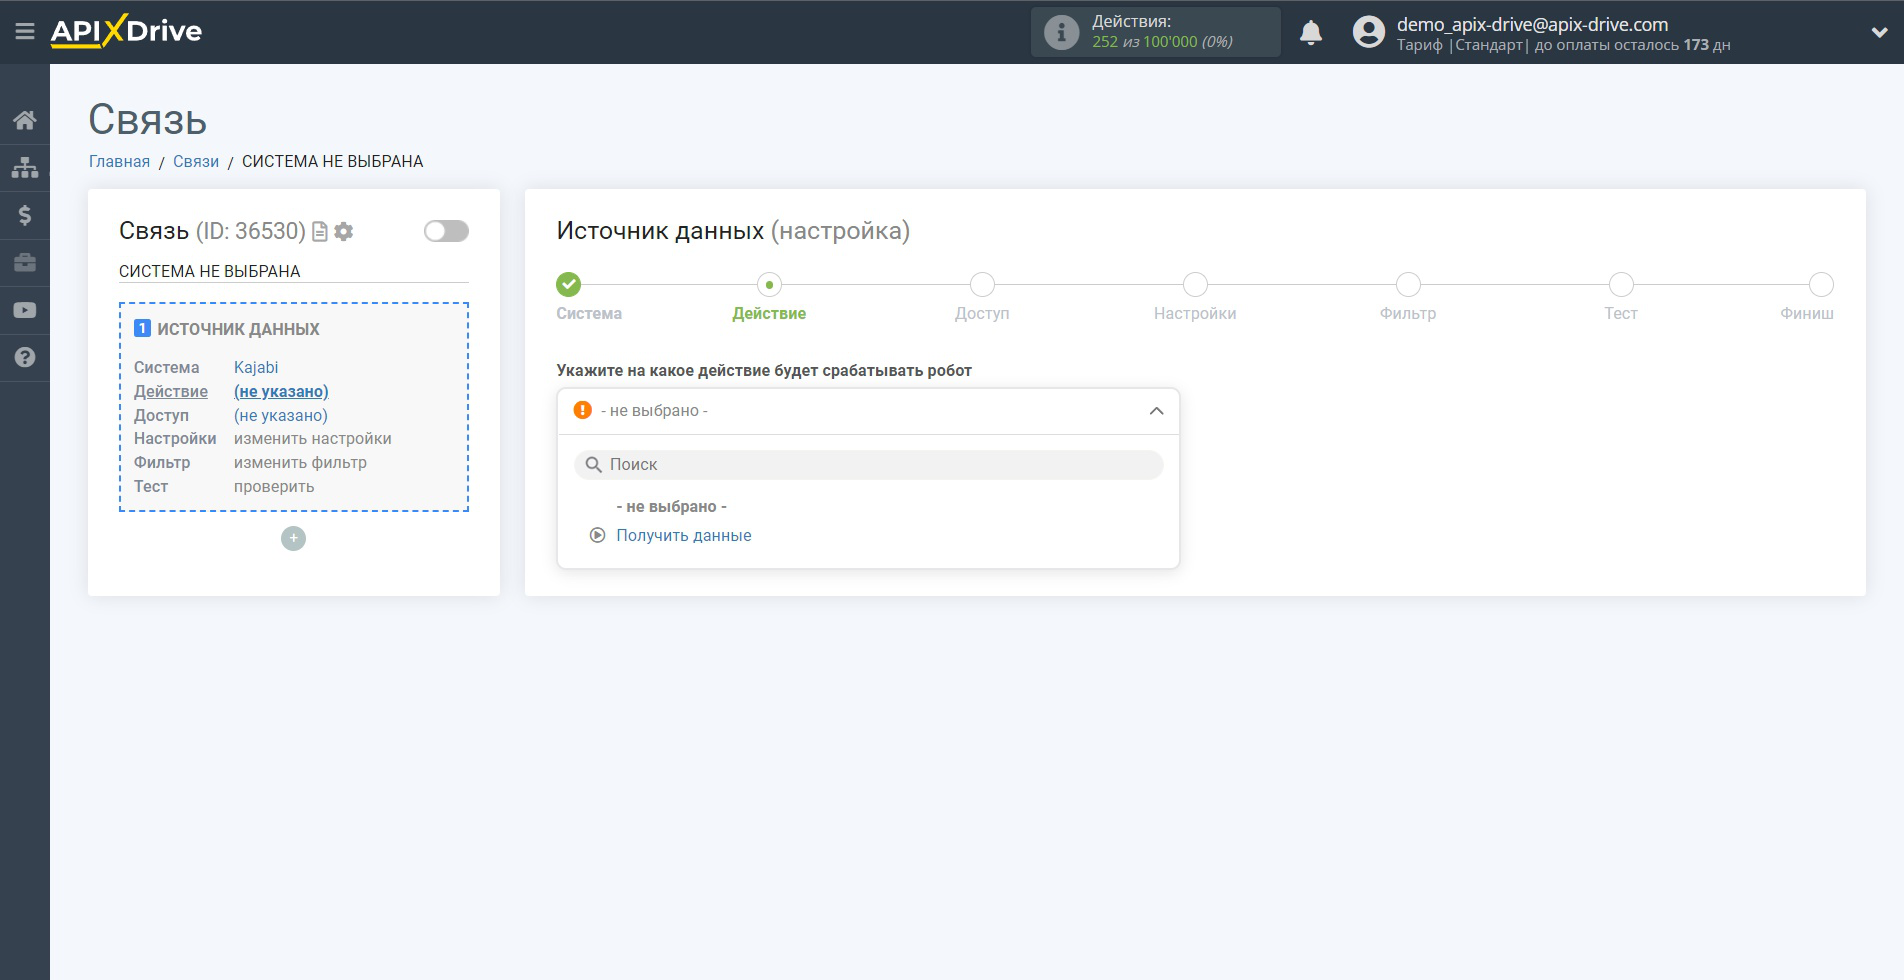
Task: Collapse the action dropdown chevron
Action: (1156, 411)
